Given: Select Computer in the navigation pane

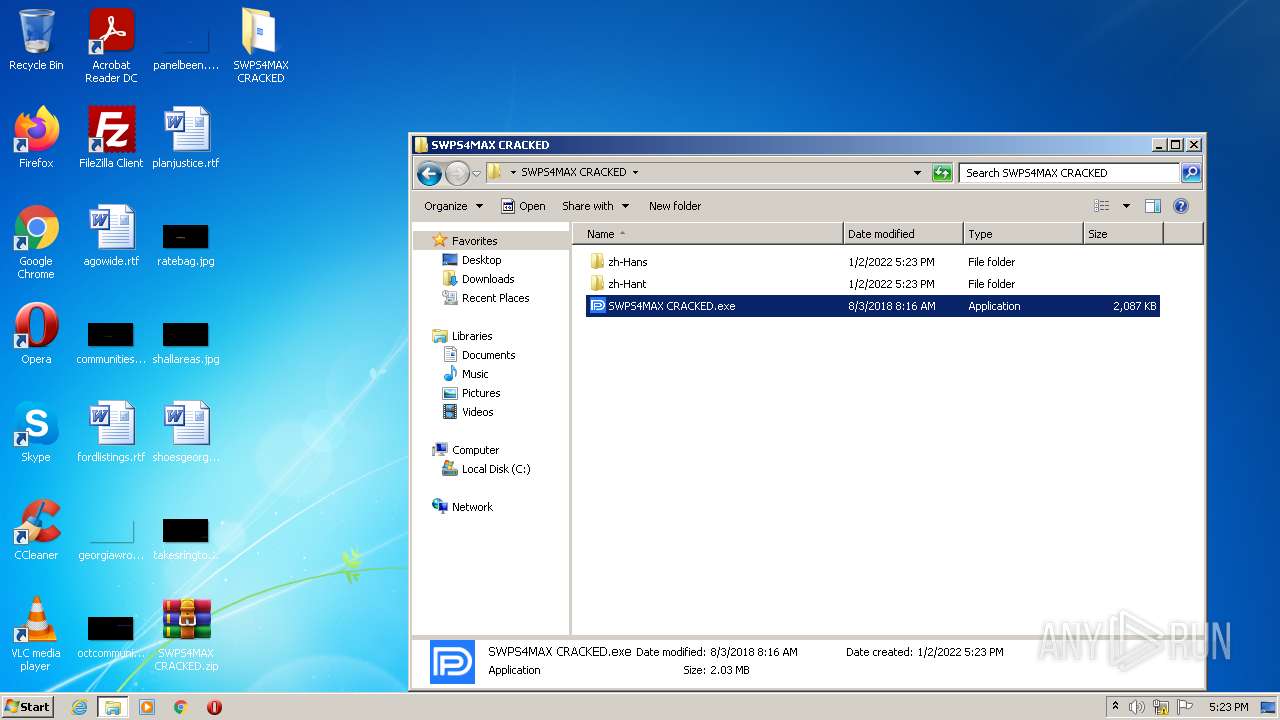Looking at the screenshot, I should pos(475,450).
